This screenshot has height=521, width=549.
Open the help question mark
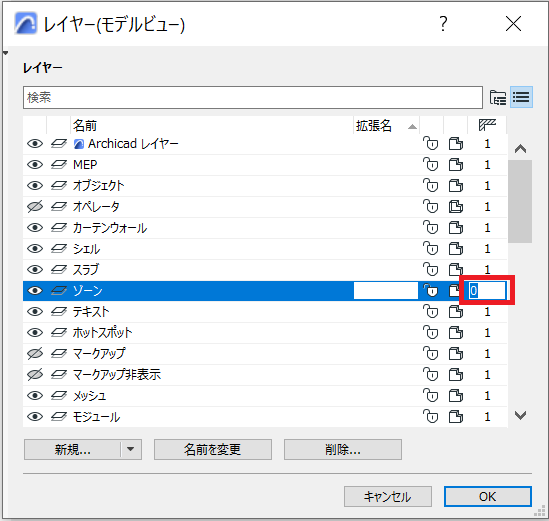443,24
